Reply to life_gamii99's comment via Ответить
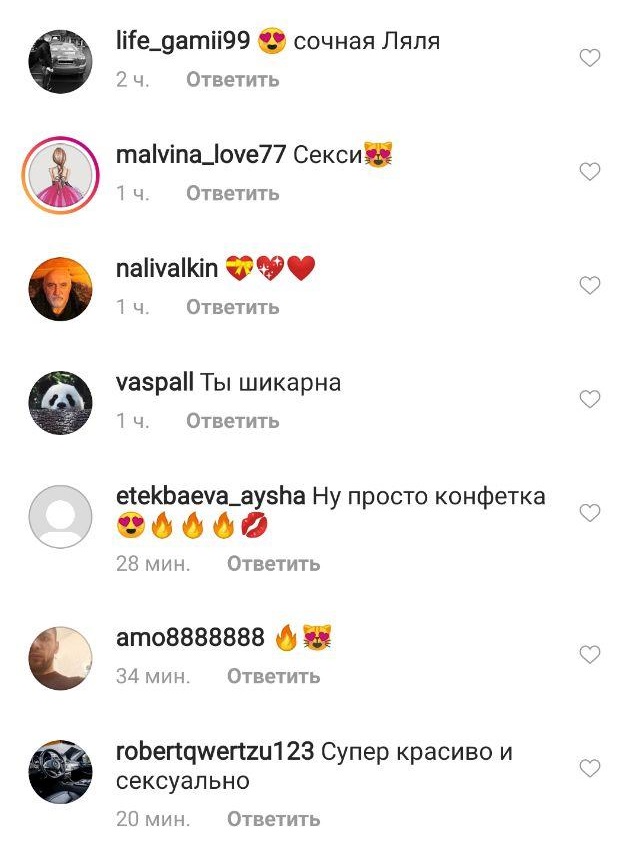634x851 pixels. [233, 80]
